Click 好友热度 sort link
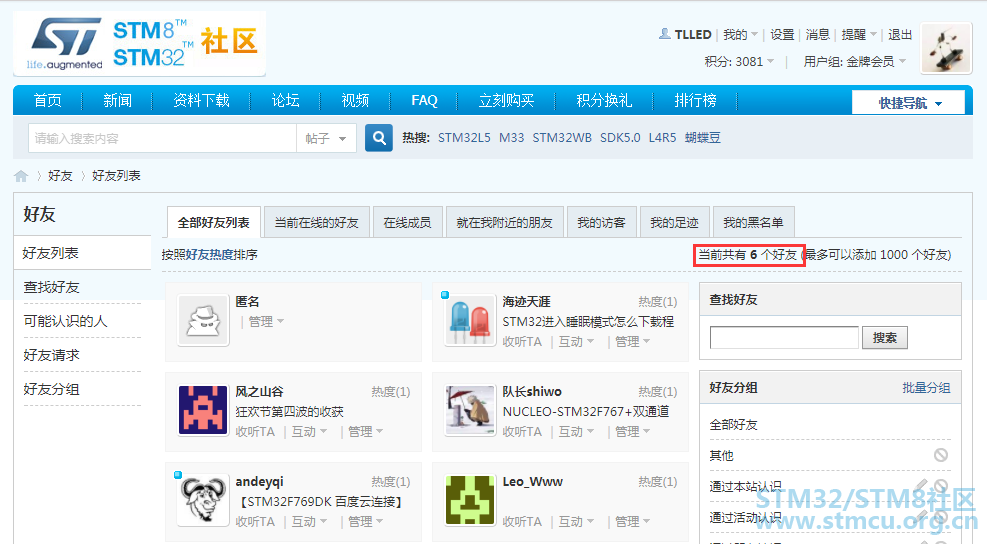Viewport: 987px width, 544px height. click(209, 254)
